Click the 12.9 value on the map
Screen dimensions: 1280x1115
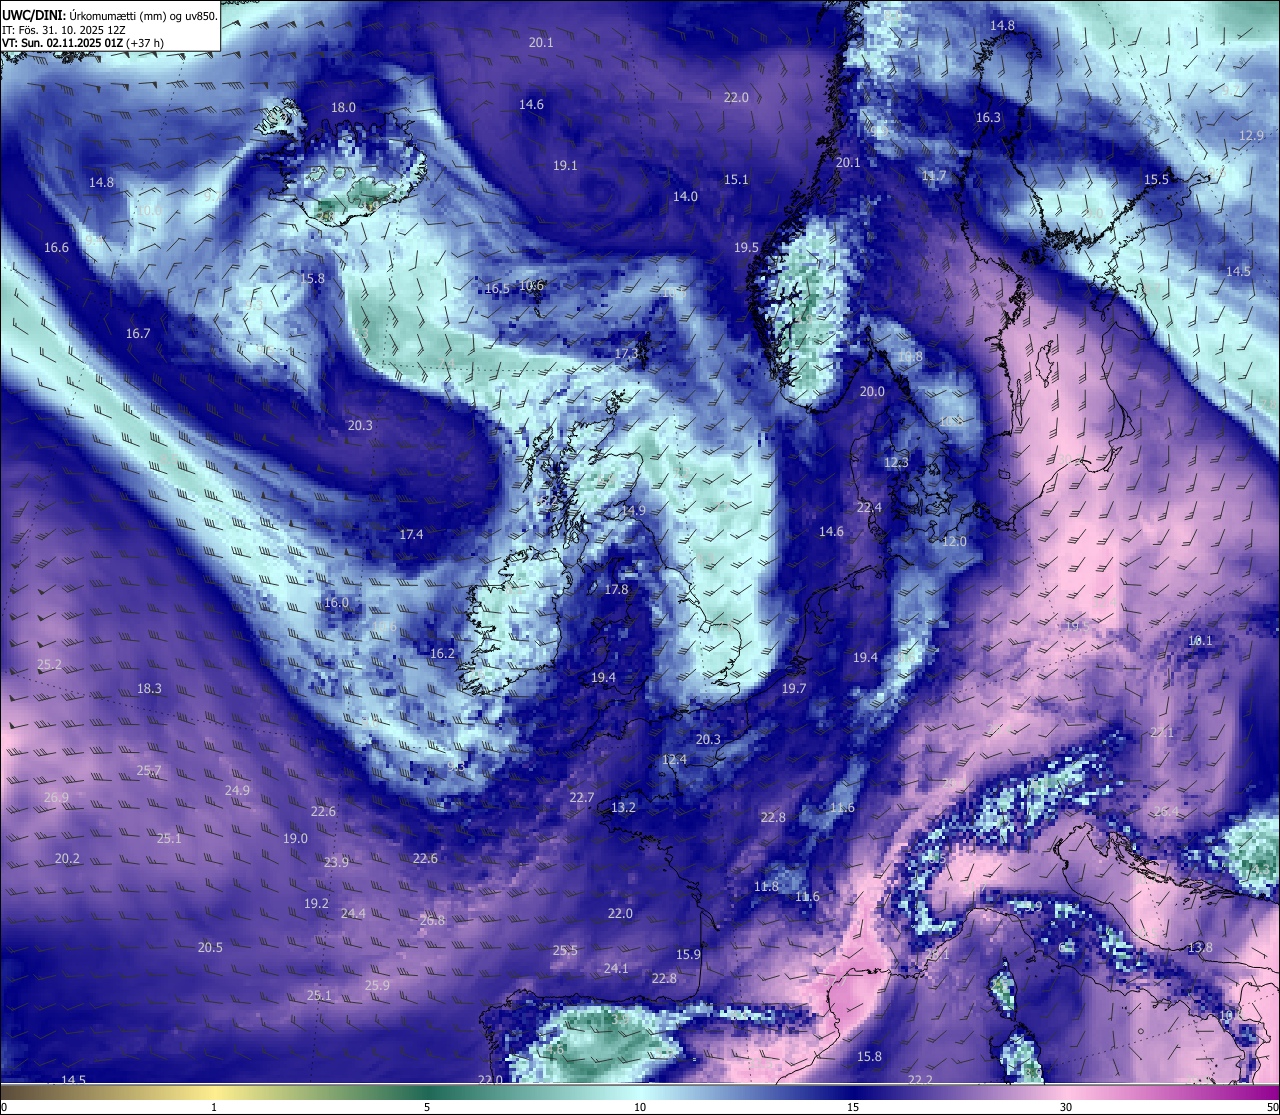click(x=1251, y=135)
